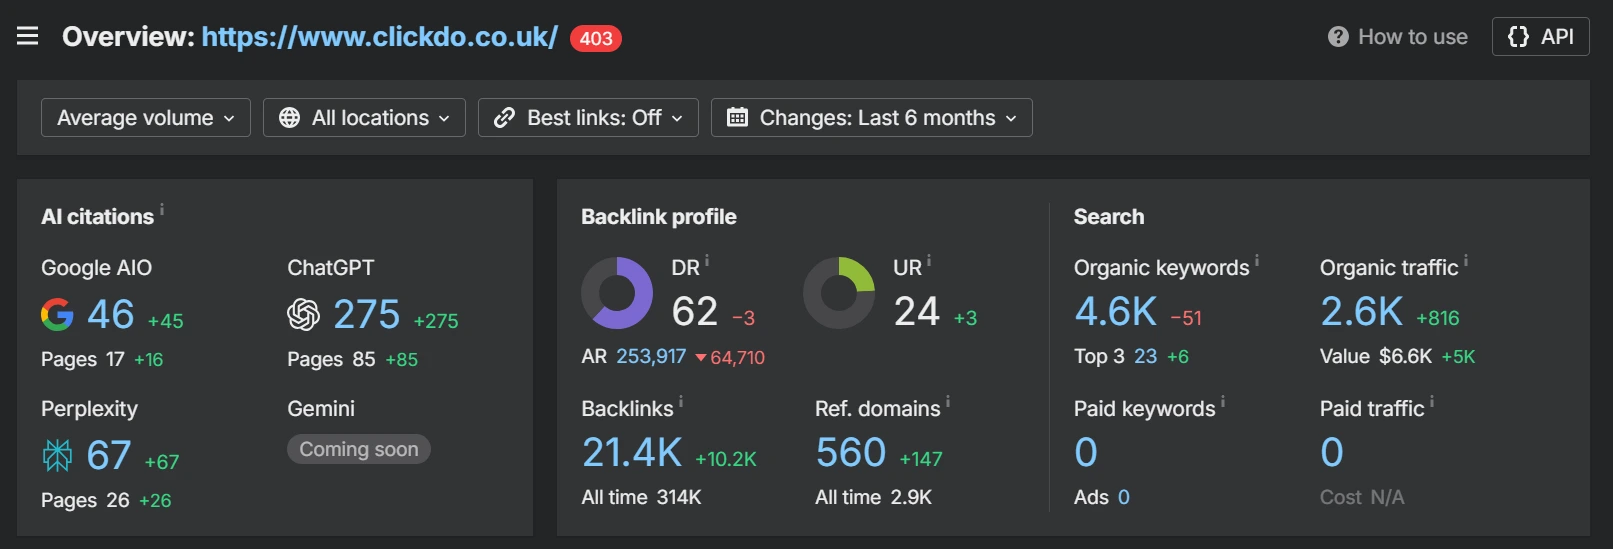
Task: Click the Gemini label
Action: coord(321,409)
